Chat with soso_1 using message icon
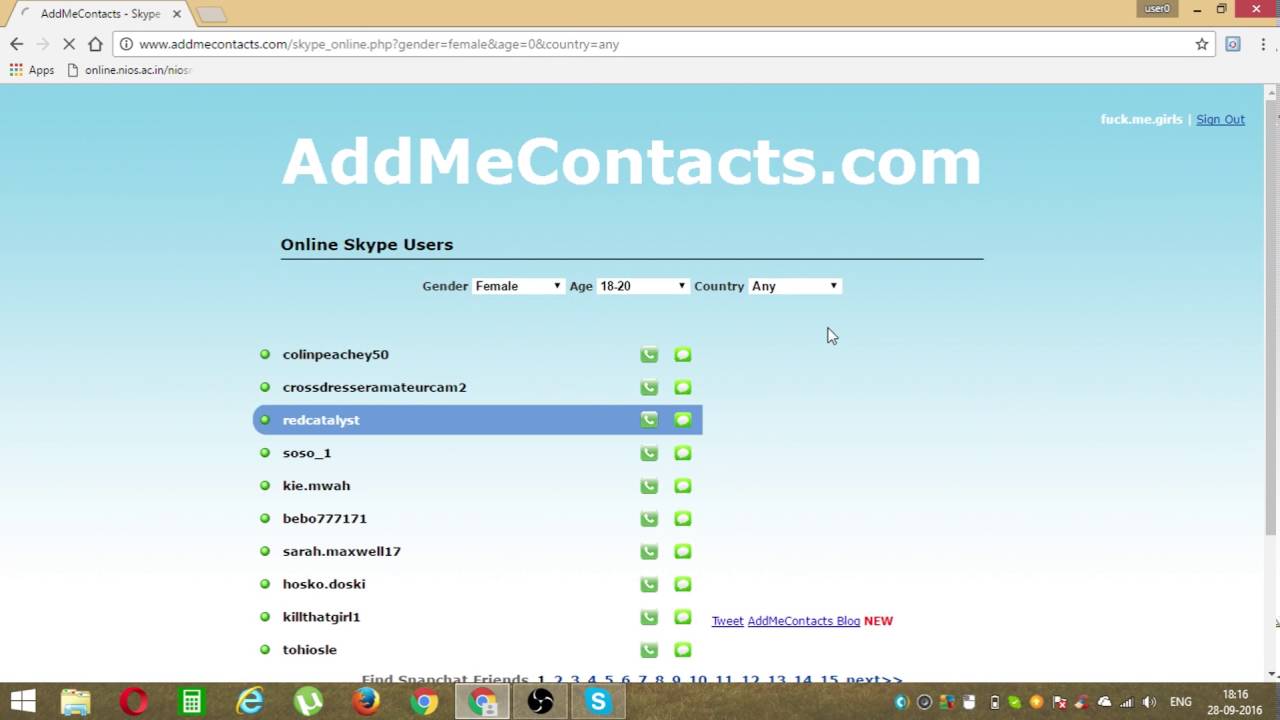The image size is (1280, 720). 683,453
